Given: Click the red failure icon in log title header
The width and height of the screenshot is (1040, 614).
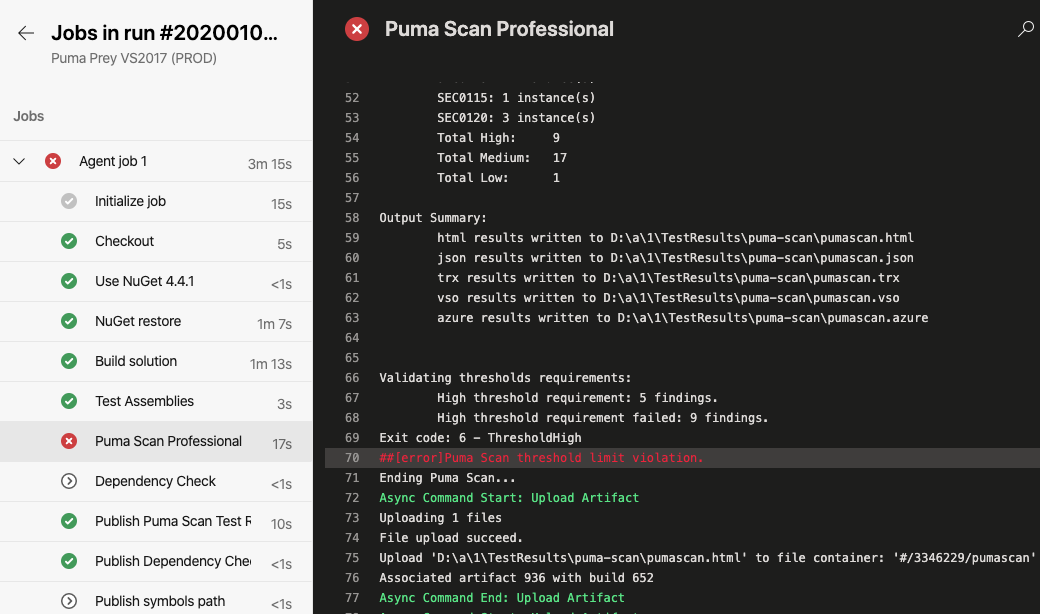Looking at the screenshot, I should pos(357,30).
